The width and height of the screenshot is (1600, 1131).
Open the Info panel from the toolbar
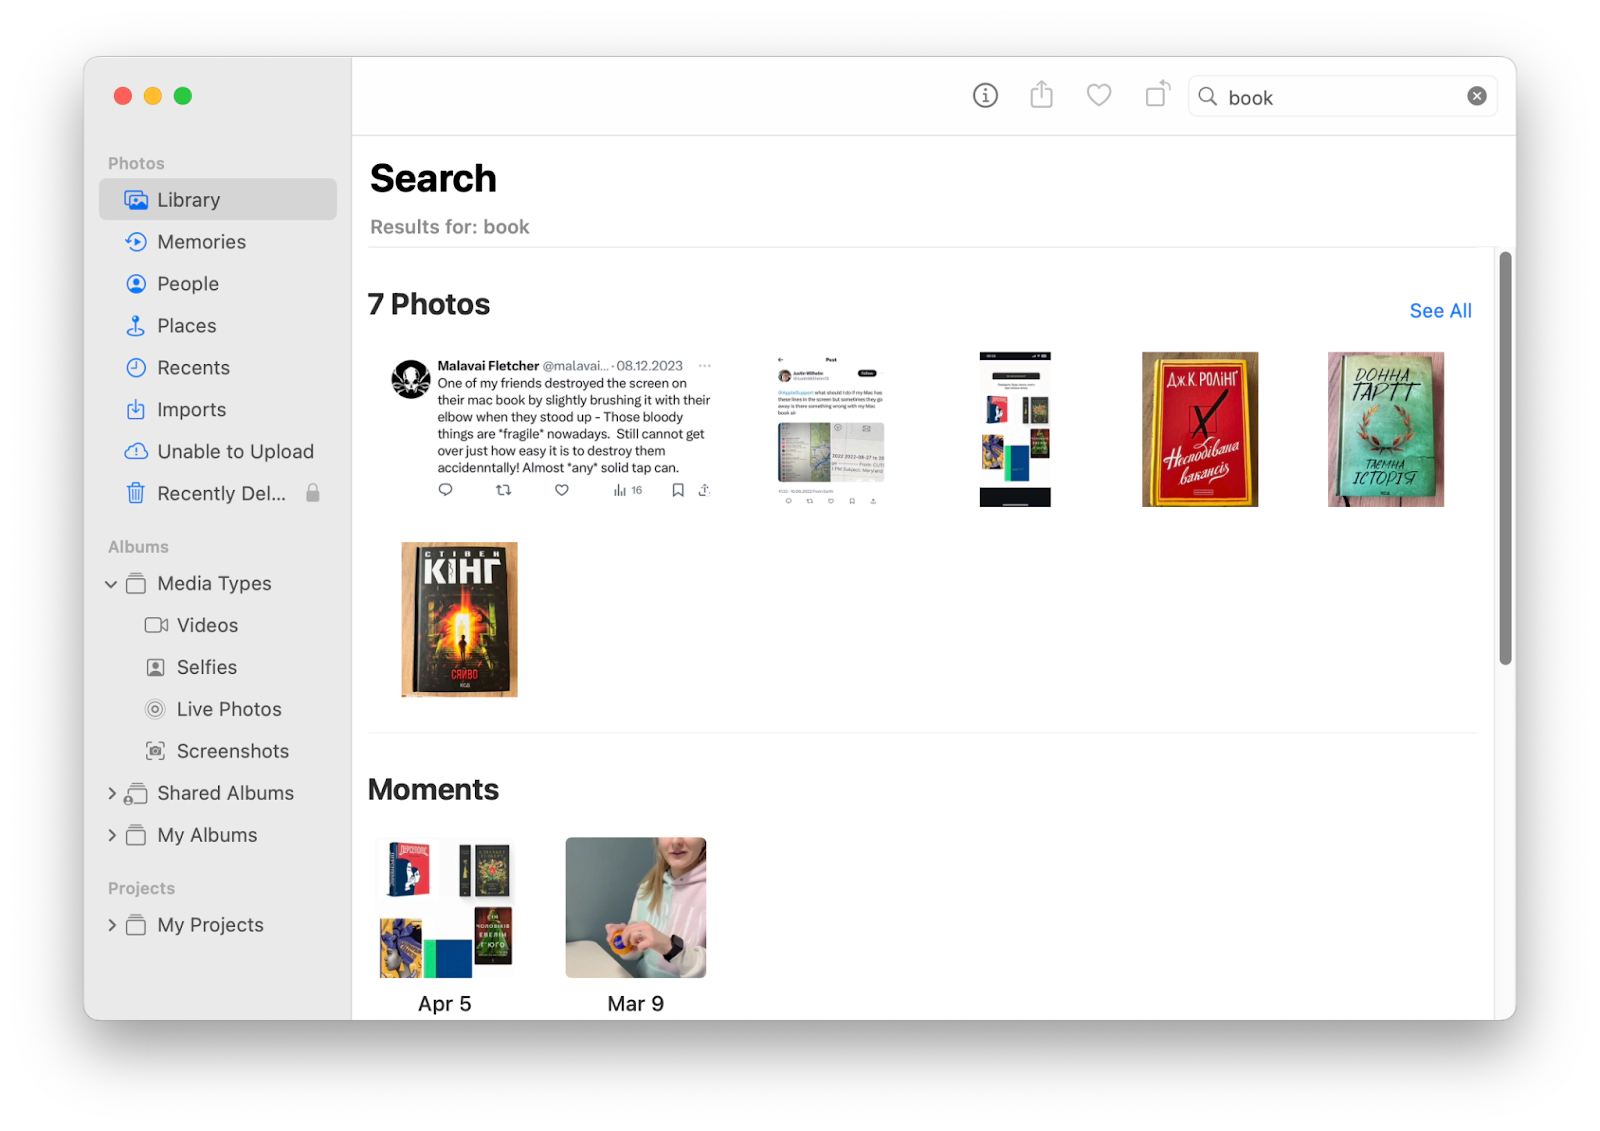[x=984, y=95]
